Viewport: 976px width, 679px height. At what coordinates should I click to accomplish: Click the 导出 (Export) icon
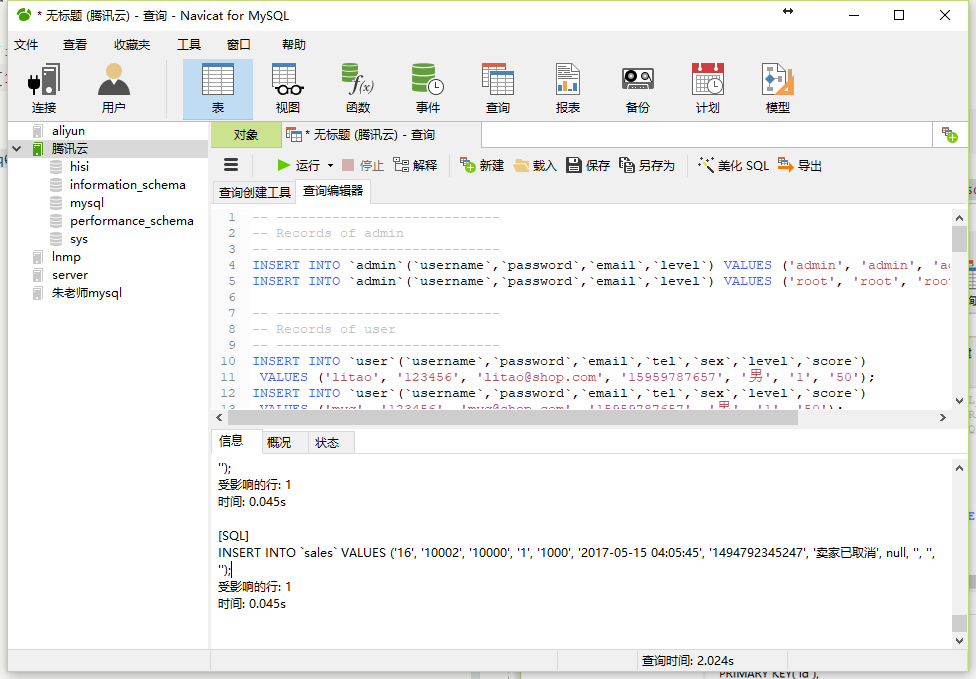[800, 165]
